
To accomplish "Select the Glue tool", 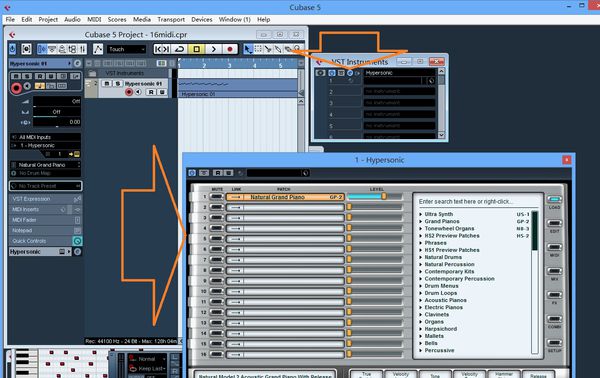I will tap(277, 49).
